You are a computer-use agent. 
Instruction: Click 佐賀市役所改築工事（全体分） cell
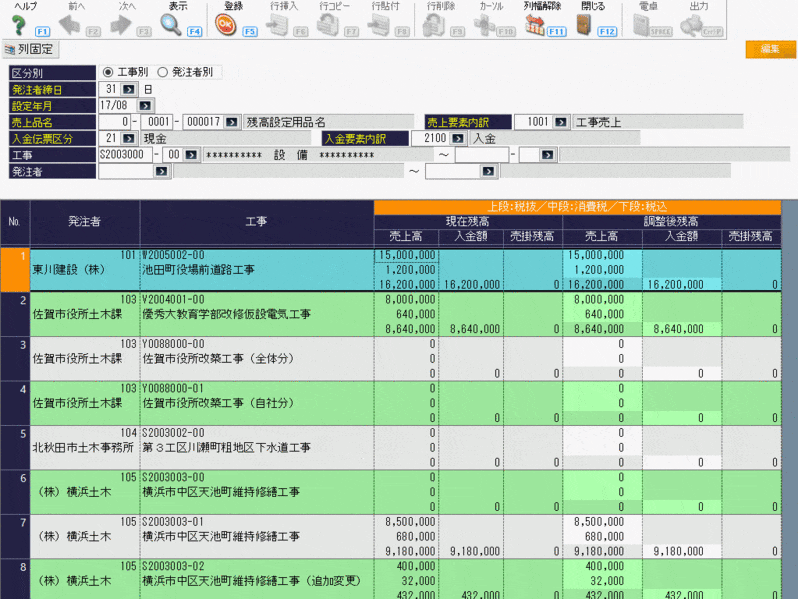click(218, 358)
